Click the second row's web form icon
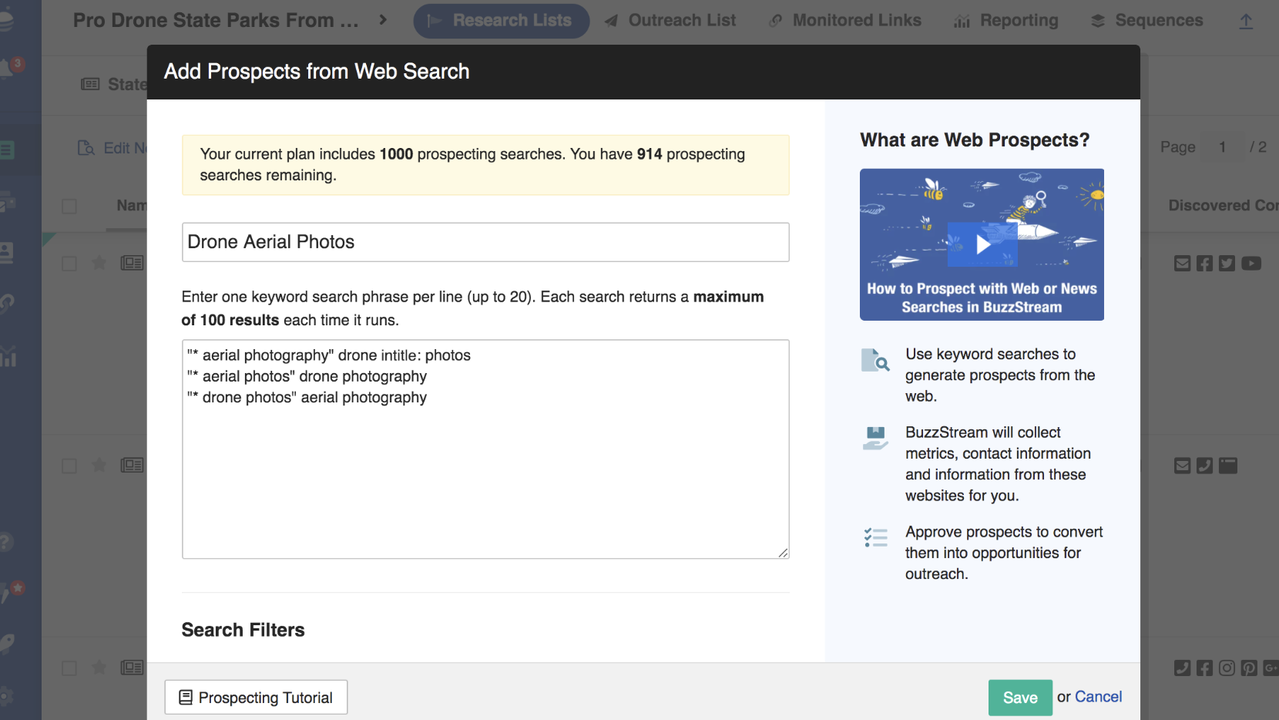The image size is (1279, 720). (1228, 466)
